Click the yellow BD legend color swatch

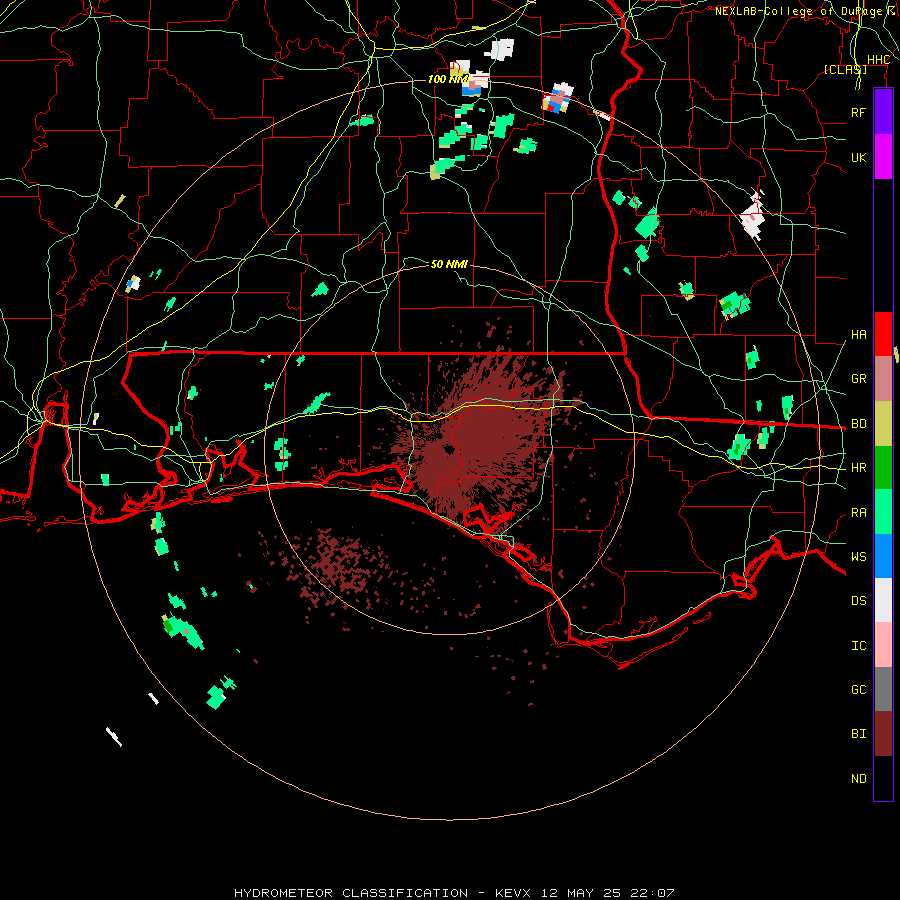pos(883,423)
